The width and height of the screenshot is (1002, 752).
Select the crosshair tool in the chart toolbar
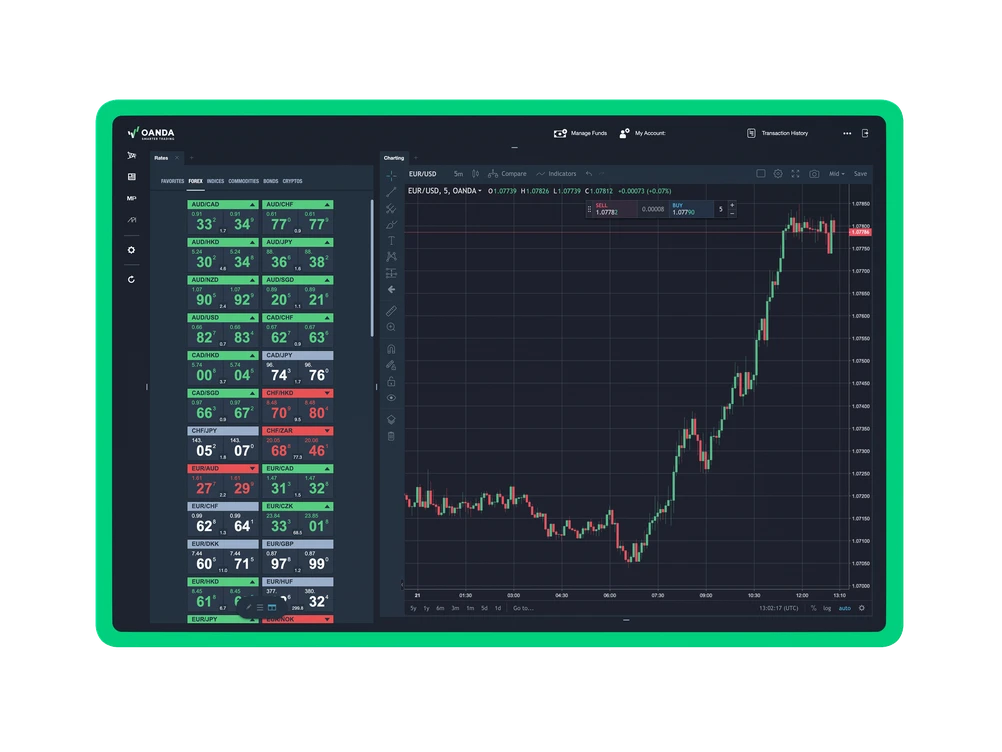(391, 176)
